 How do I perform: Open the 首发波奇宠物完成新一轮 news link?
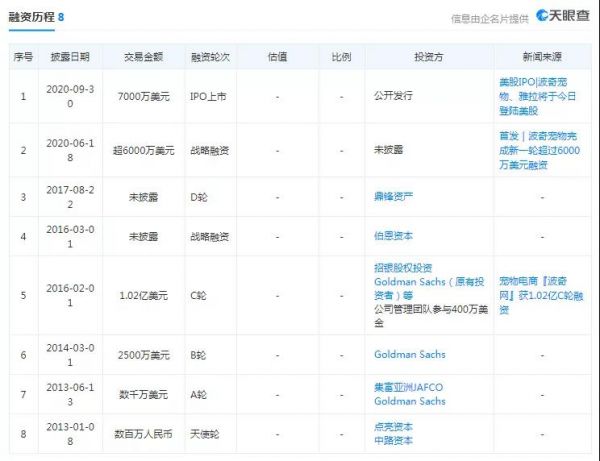(540, 150)
